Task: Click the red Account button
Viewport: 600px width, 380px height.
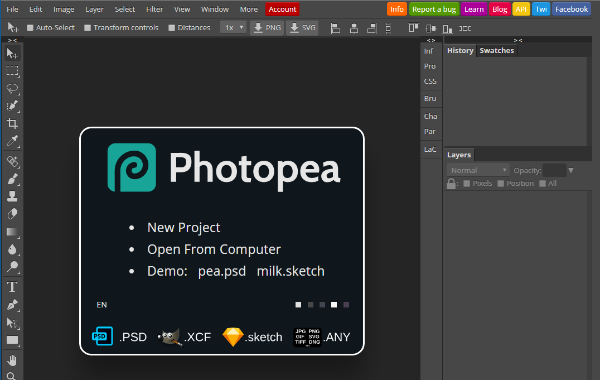Action: (x=282, y=9)
